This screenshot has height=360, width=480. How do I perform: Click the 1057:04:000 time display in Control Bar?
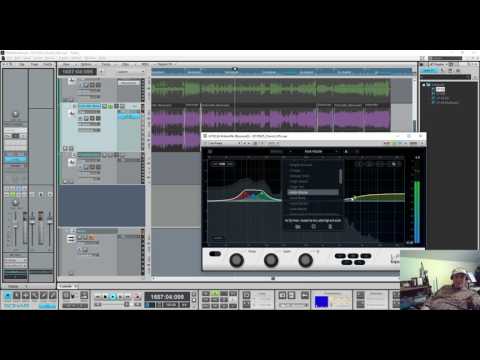click(x=167, y=296)
